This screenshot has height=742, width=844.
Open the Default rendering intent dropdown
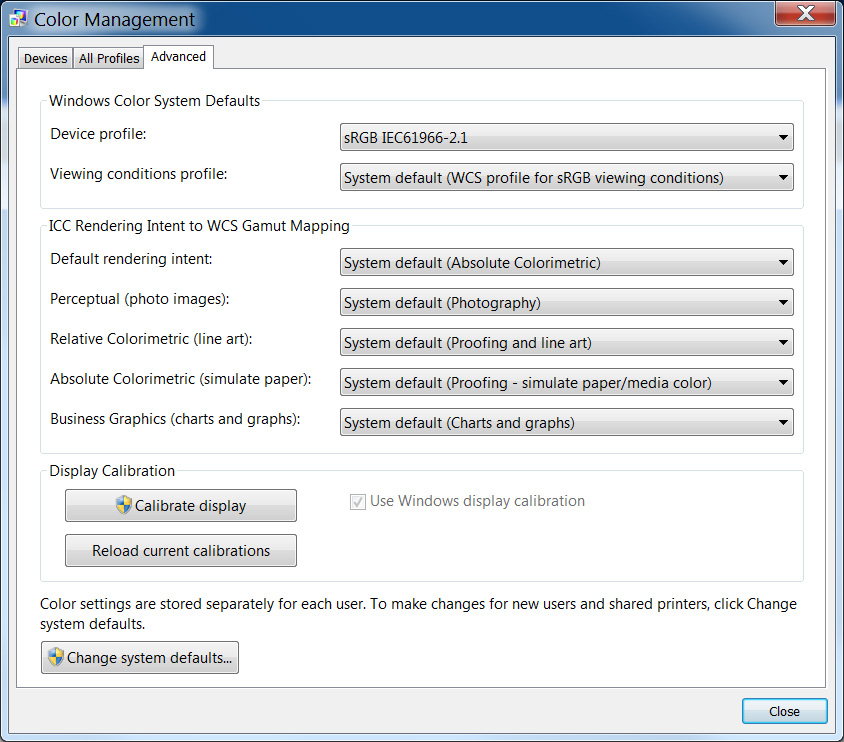pos(566,263)
